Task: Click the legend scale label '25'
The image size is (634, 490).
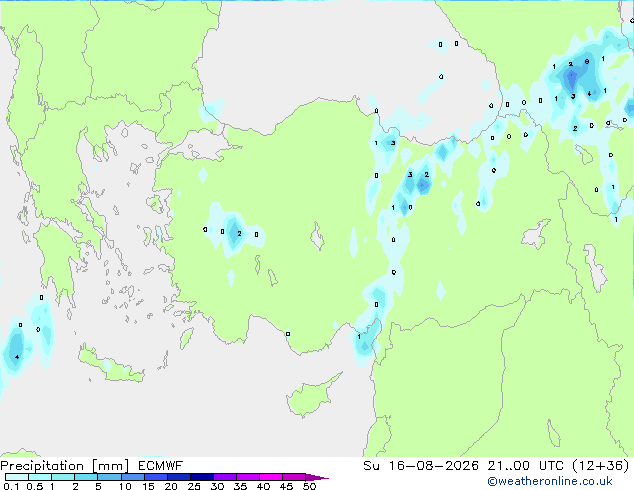Action: 194,486
